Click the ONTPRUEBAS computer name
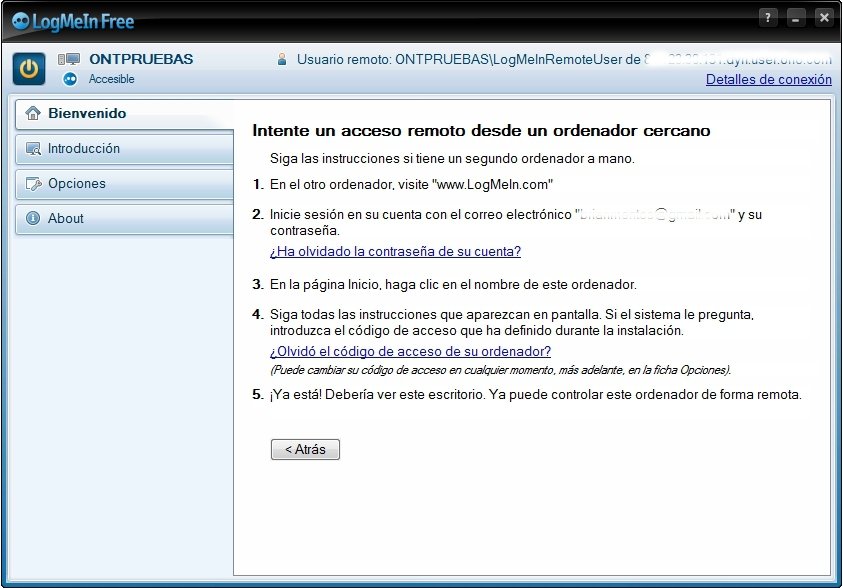Viewport: 843px width, 588px height. point(141,59)
